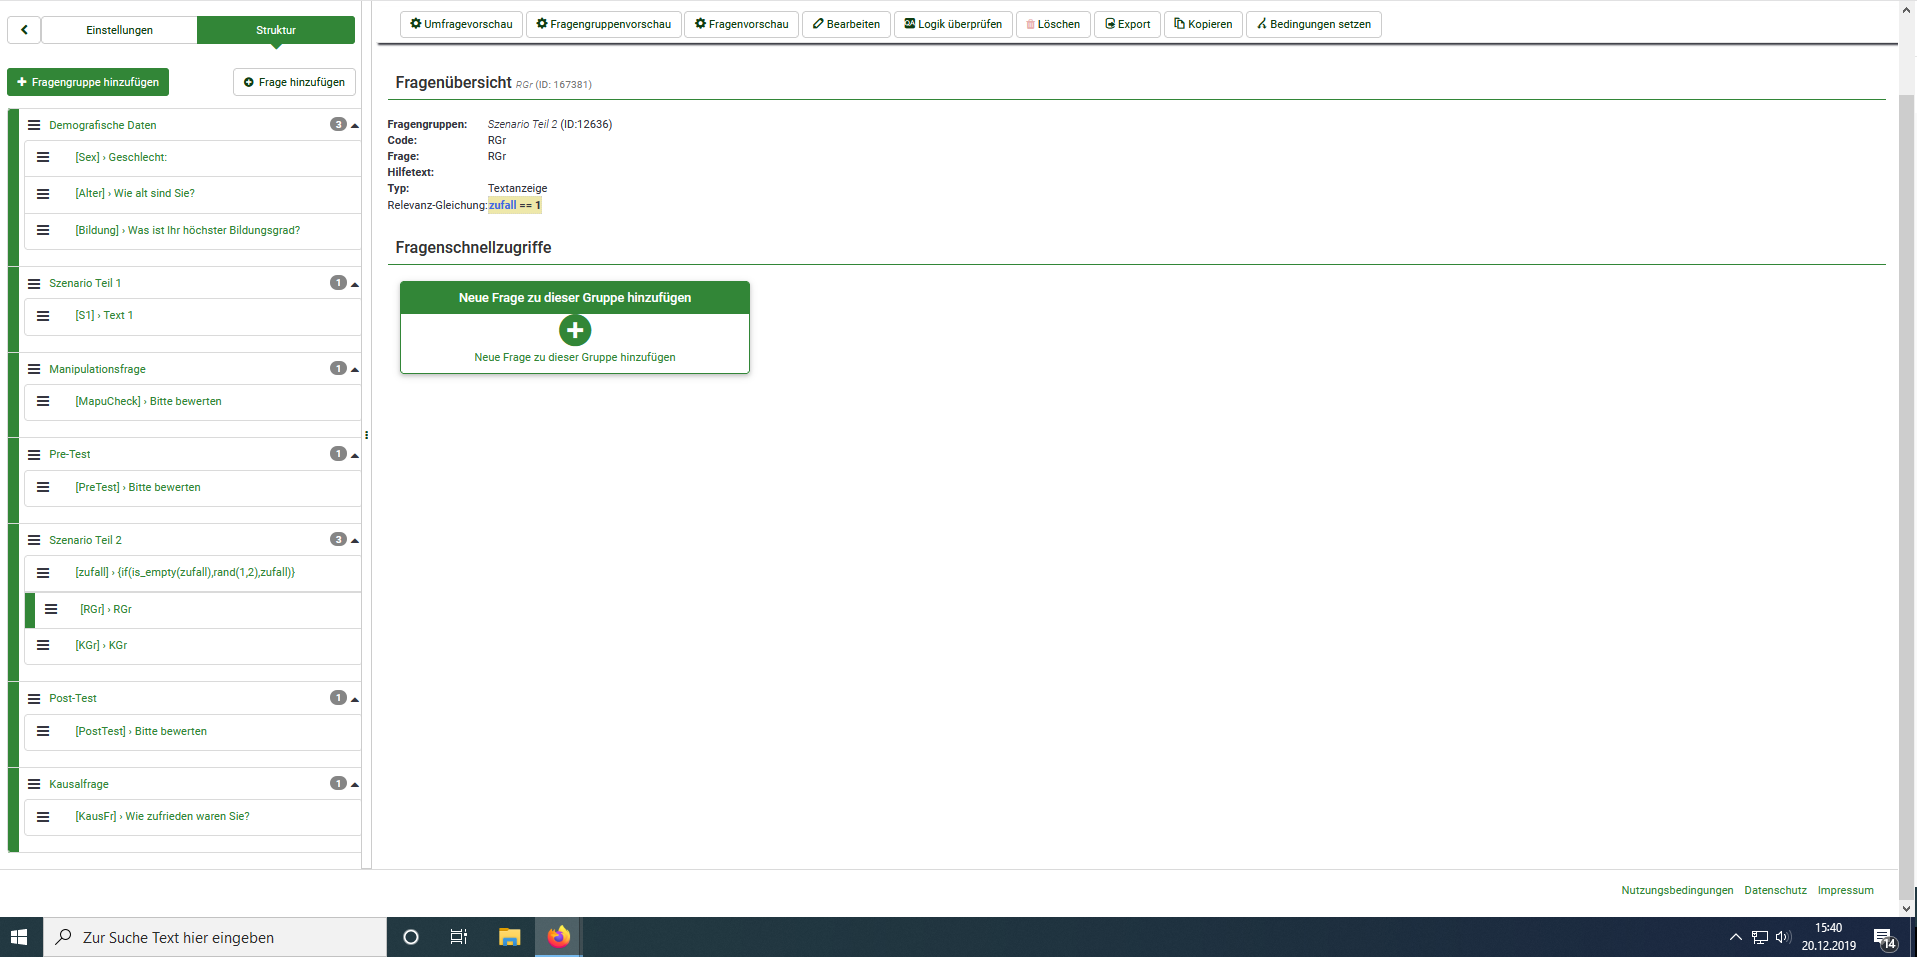The height and width of the screenshot is (957, 1917).
Task: Switch to the Einstellungen tab
Action: tap(119, 30)
